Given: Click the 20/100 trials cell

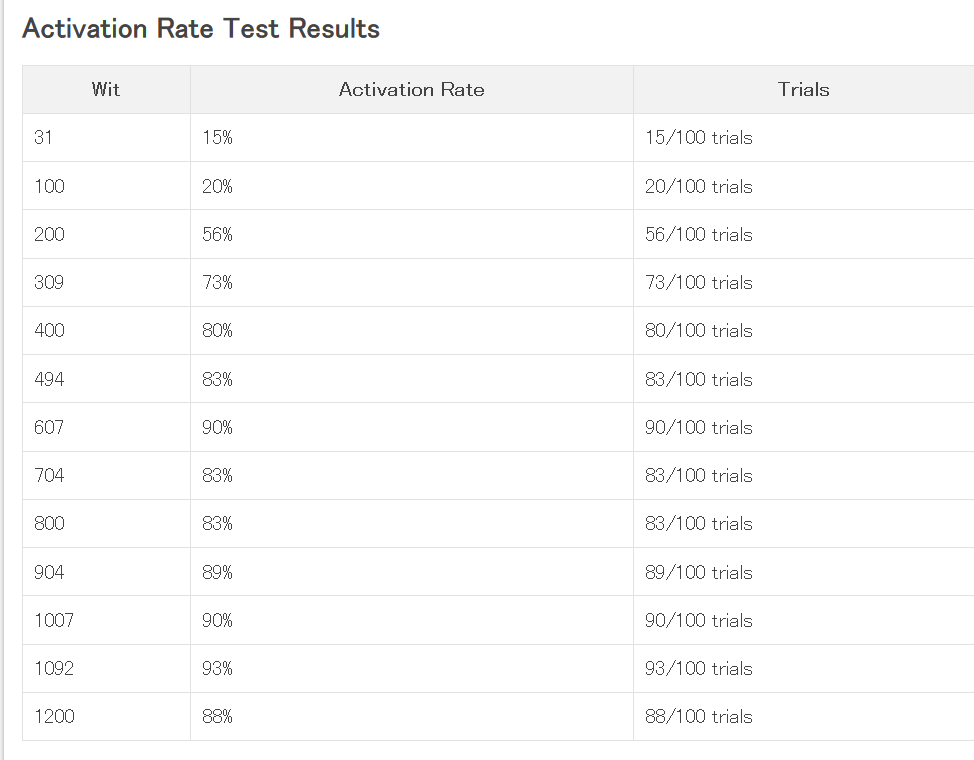Looking at the screenshot, I should click(x=804, y=186).
